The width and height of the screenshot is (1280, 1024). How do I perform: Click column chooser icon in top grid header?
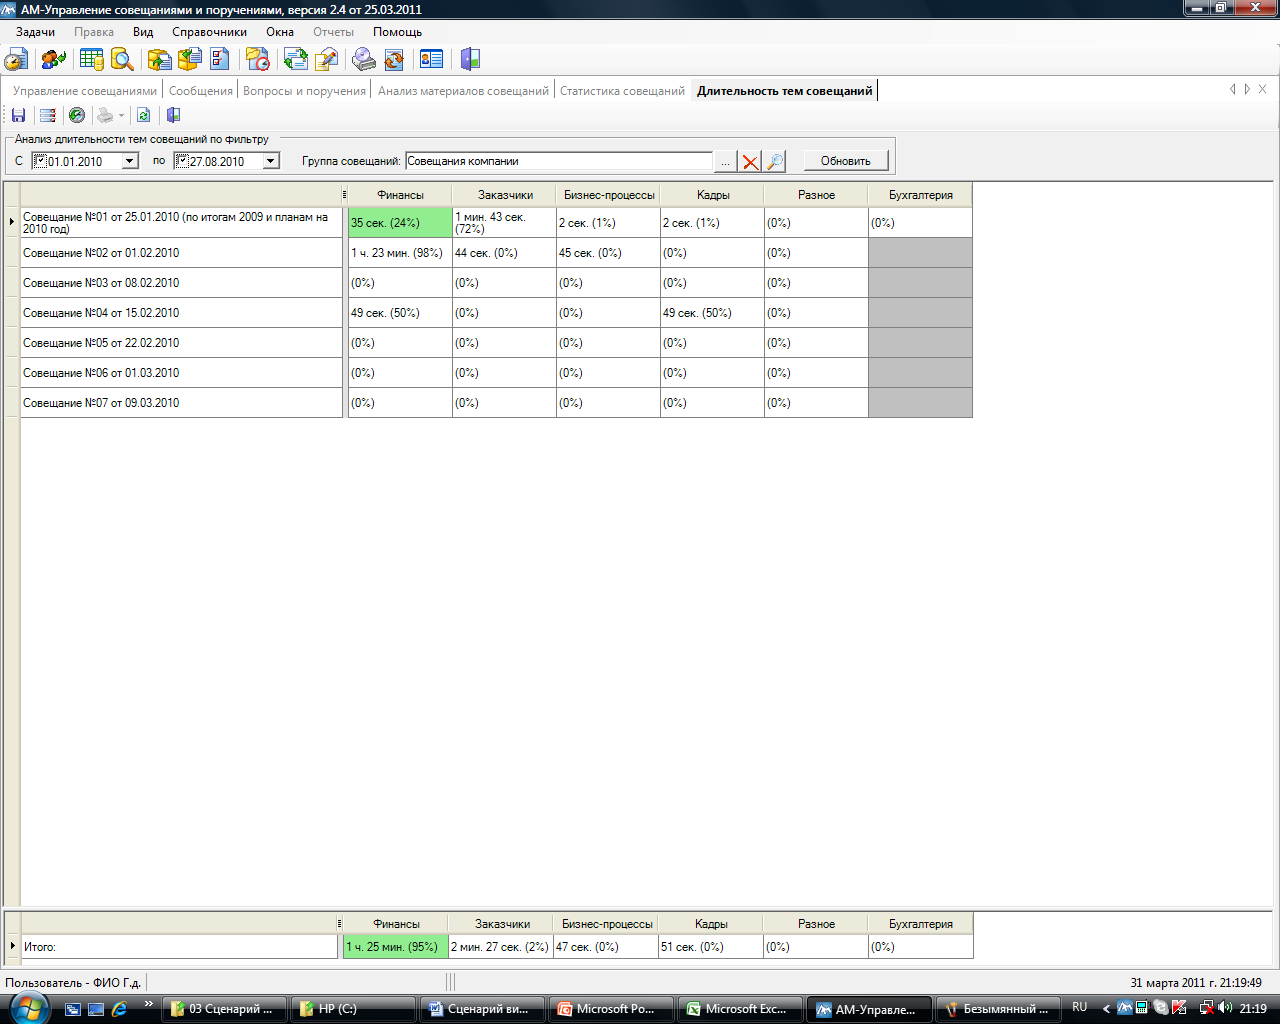coord(344,195)
